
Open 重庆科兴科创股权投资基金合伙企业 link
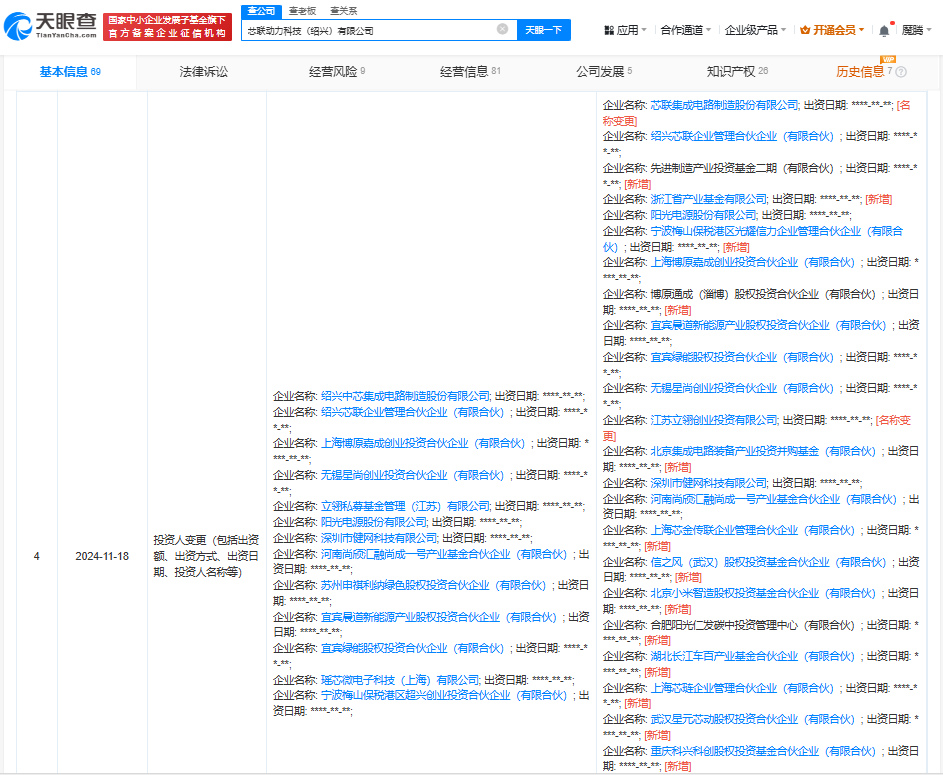pyautogui.click(x=763, y=751)
